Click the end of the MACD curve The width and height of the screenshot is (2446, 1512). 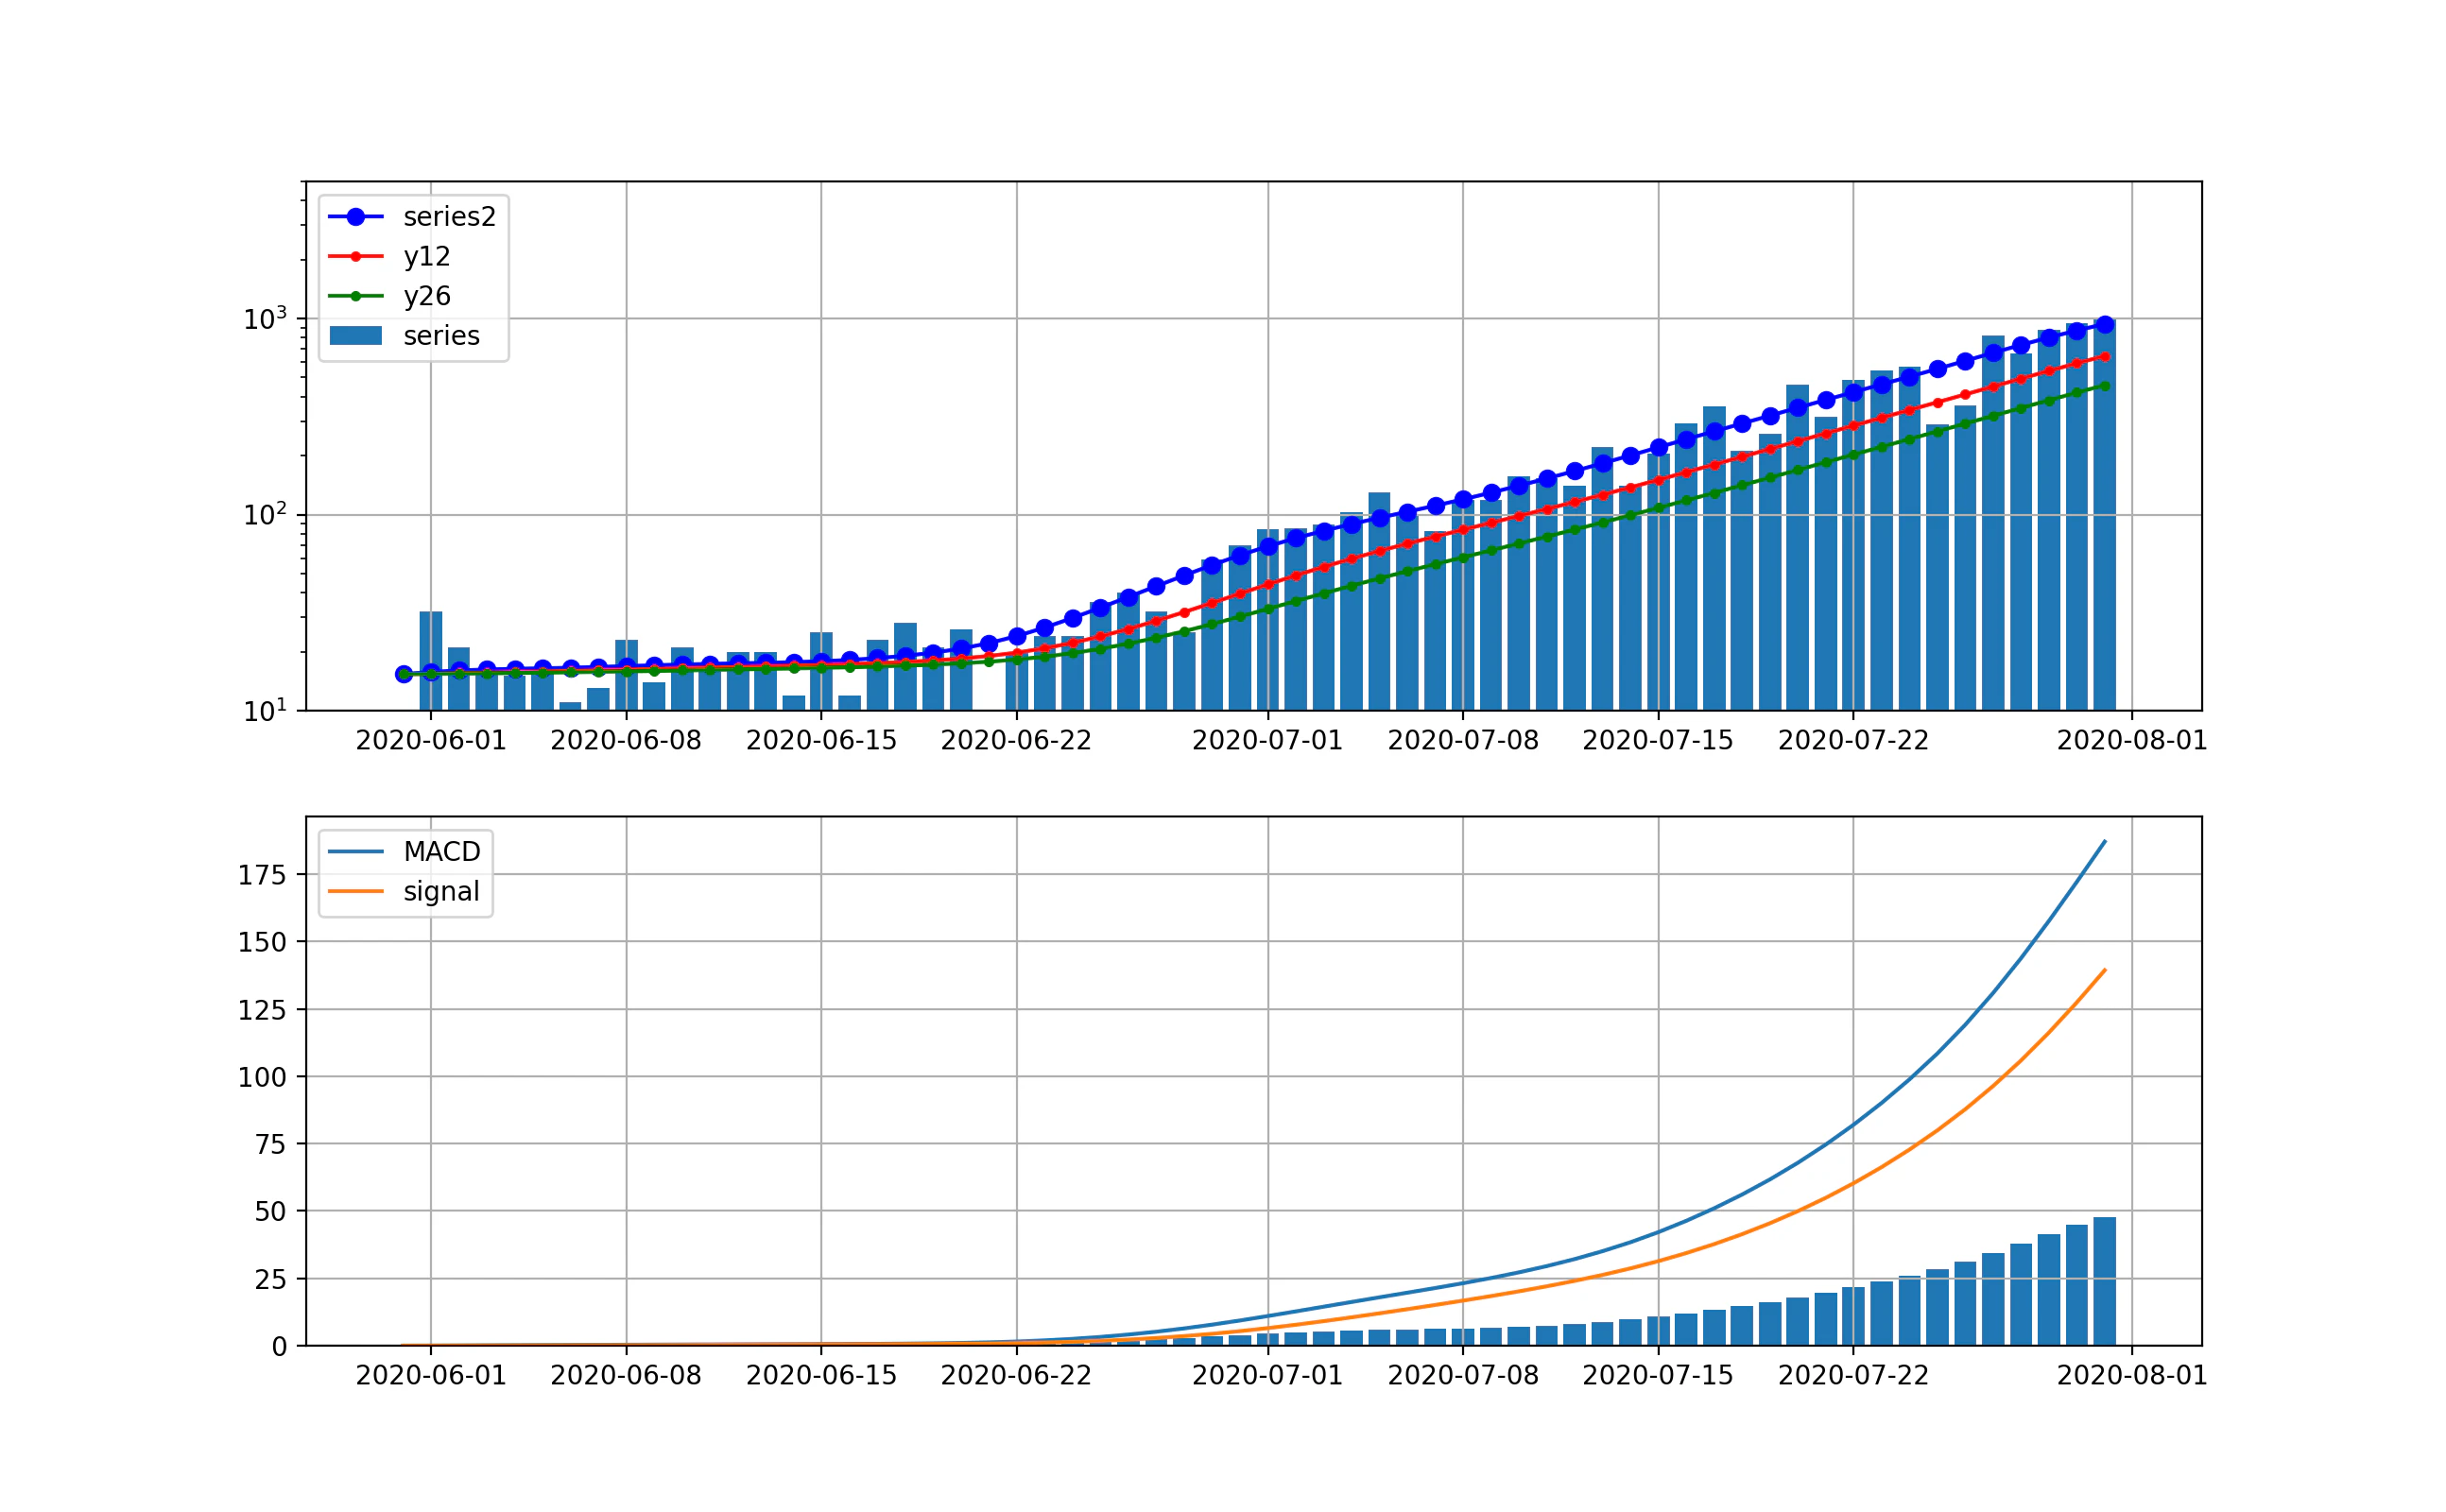point(2104,842)
